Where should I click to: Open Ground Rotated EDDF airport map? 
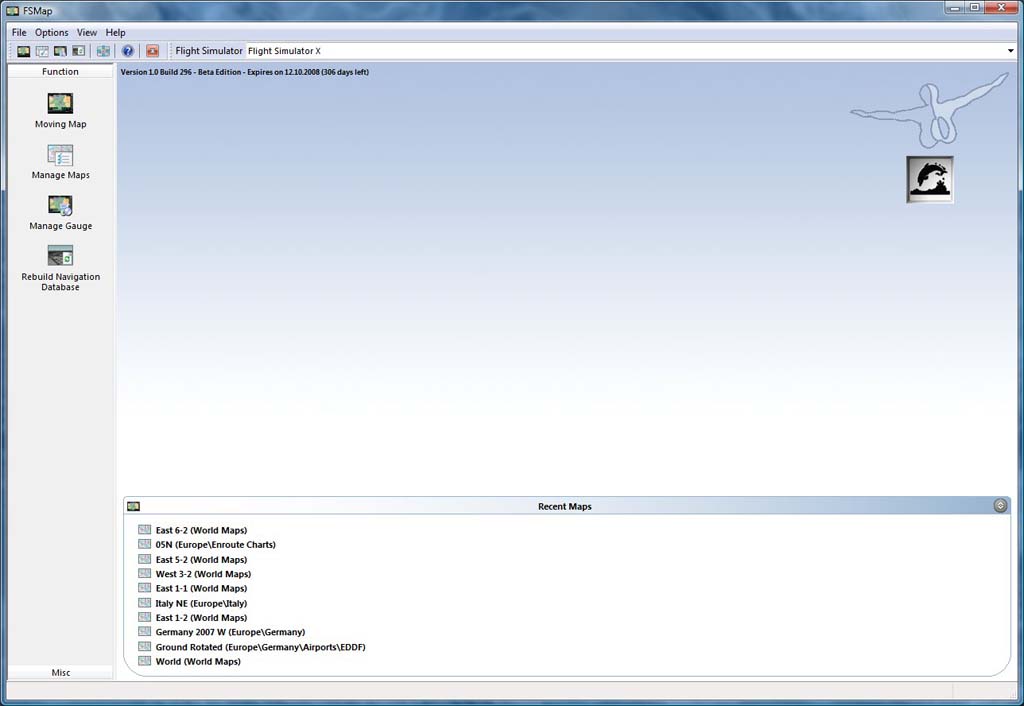click(260, 647)
